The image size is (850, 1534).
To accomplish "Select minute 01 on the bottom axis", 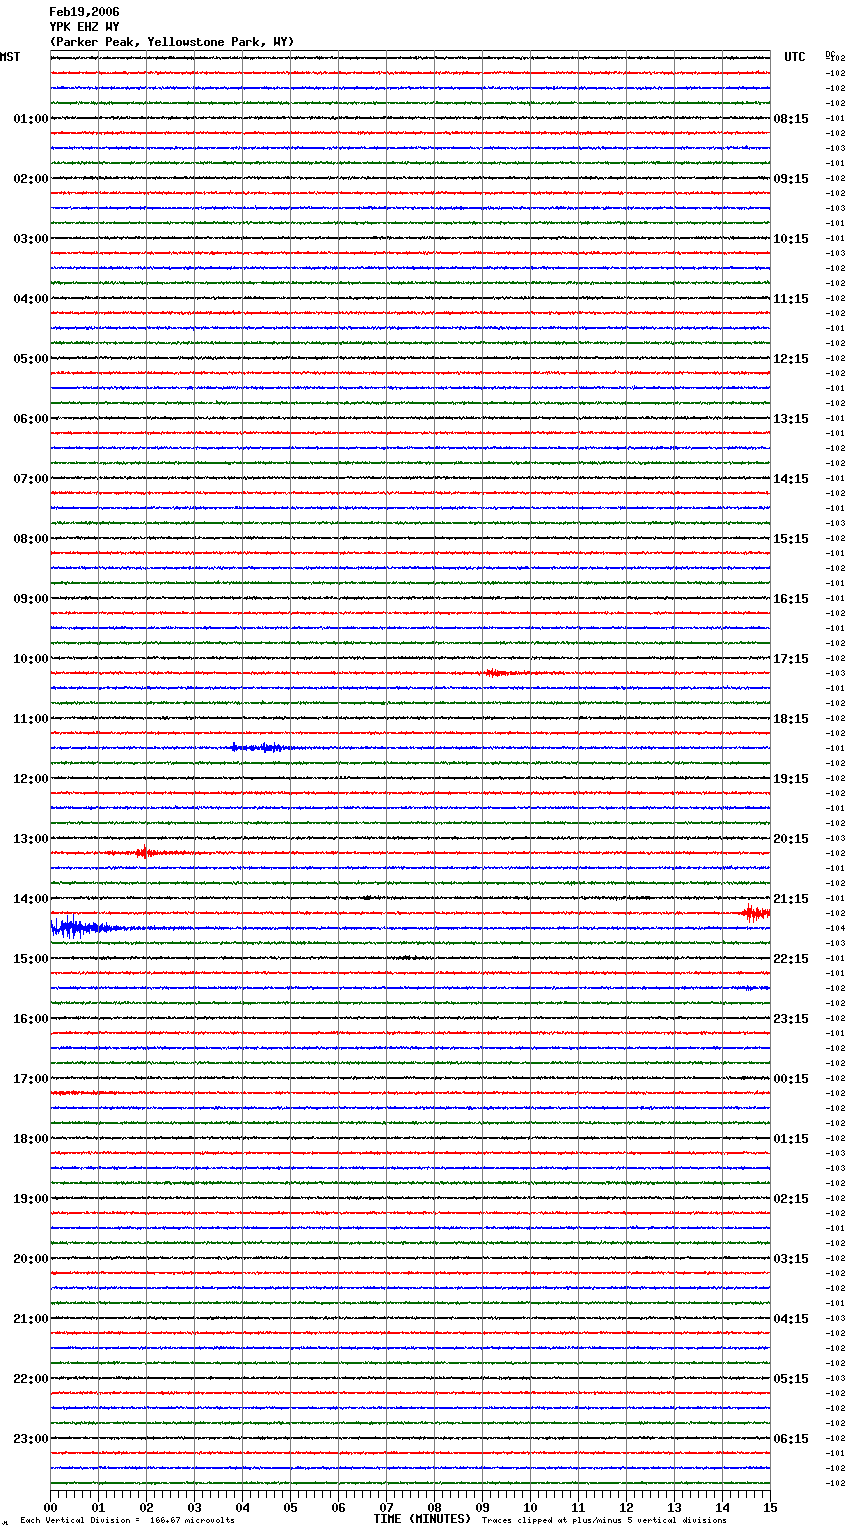I will point(99,1507).
